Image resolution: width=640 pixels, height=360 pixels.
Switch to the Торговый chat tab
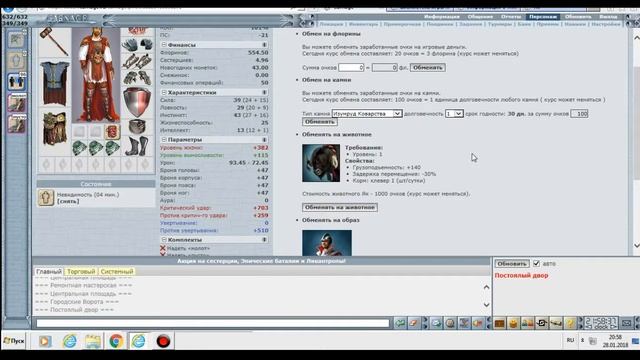click(81, 271)
